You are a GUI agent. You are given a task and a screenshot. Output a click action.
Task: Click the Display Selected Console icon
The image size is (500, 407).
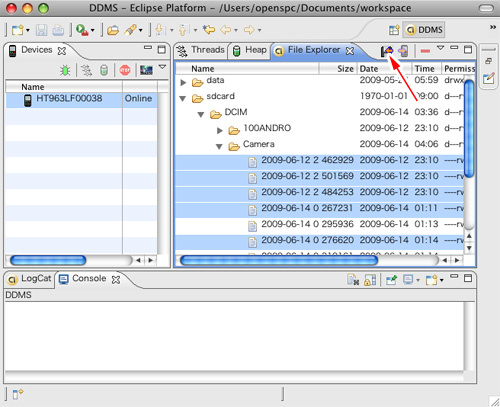pyautogui.click(x=408, y=279)
